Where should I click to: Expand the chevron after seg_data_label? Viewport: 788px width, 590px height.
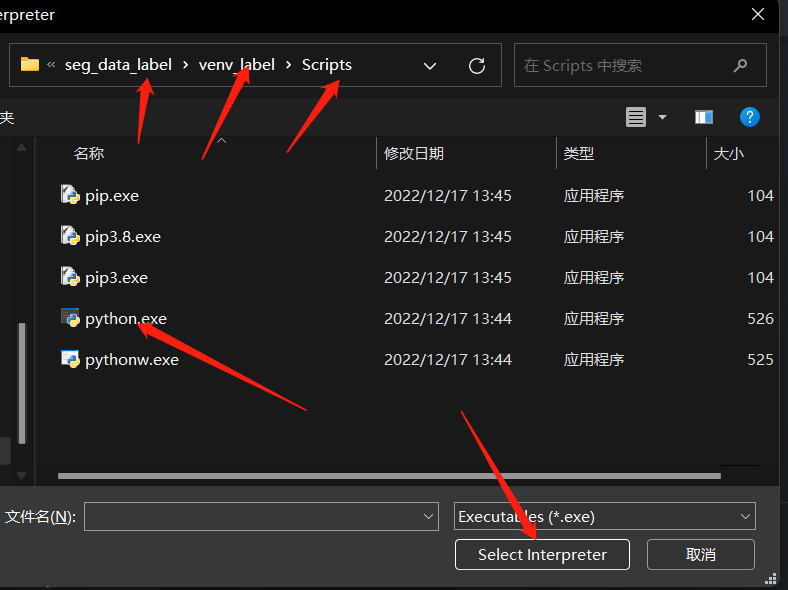tap(185, 65)
